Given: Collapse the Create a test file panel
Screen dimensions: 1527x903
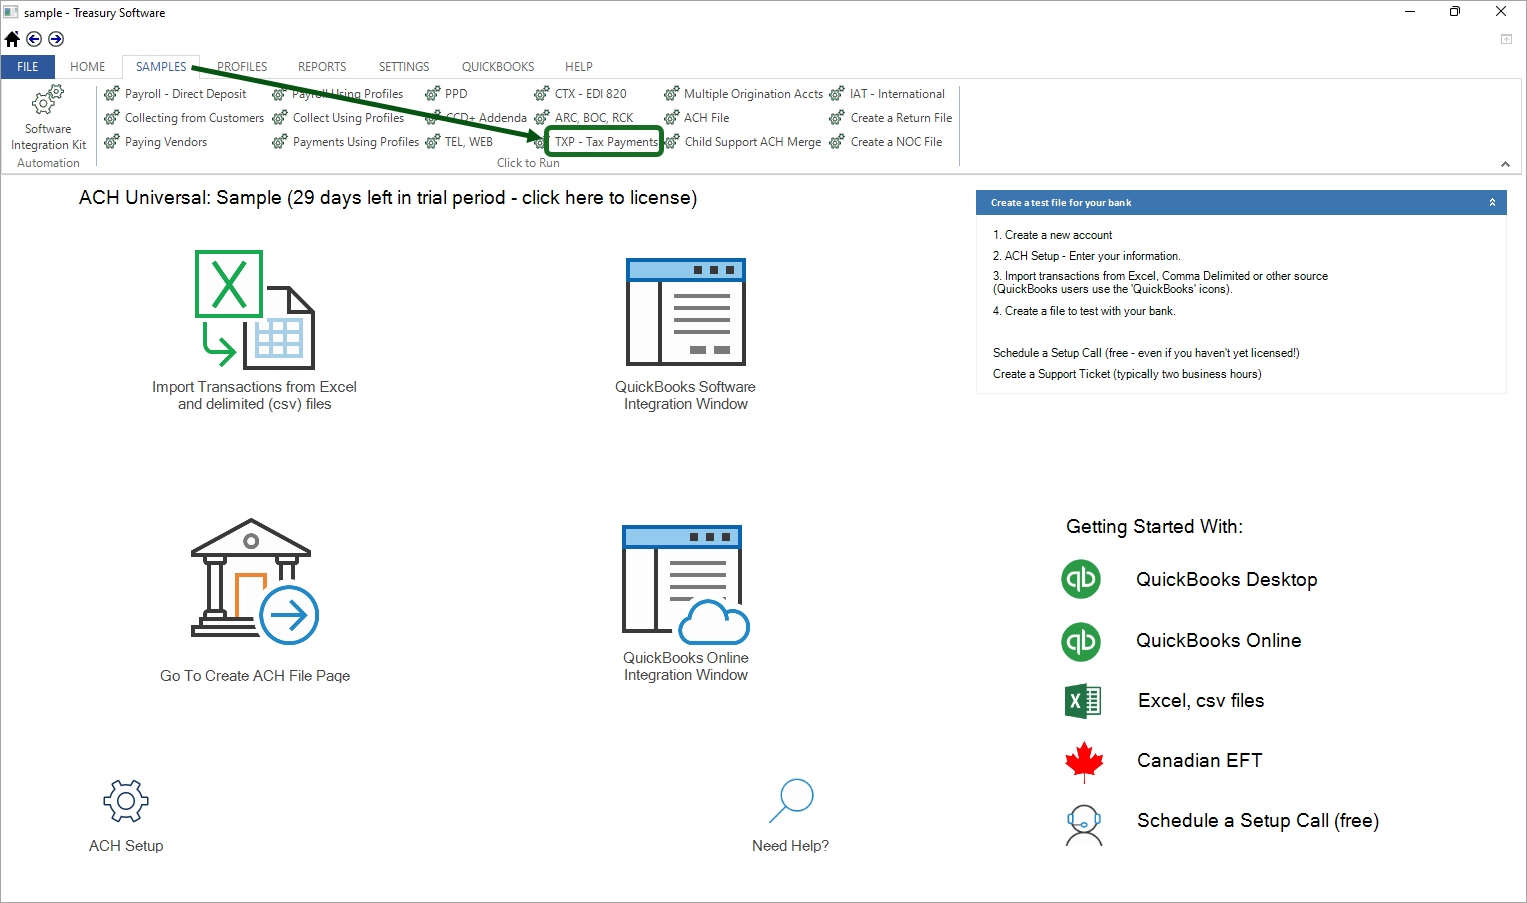Looking at the screenshot, I should point(1492,202).
